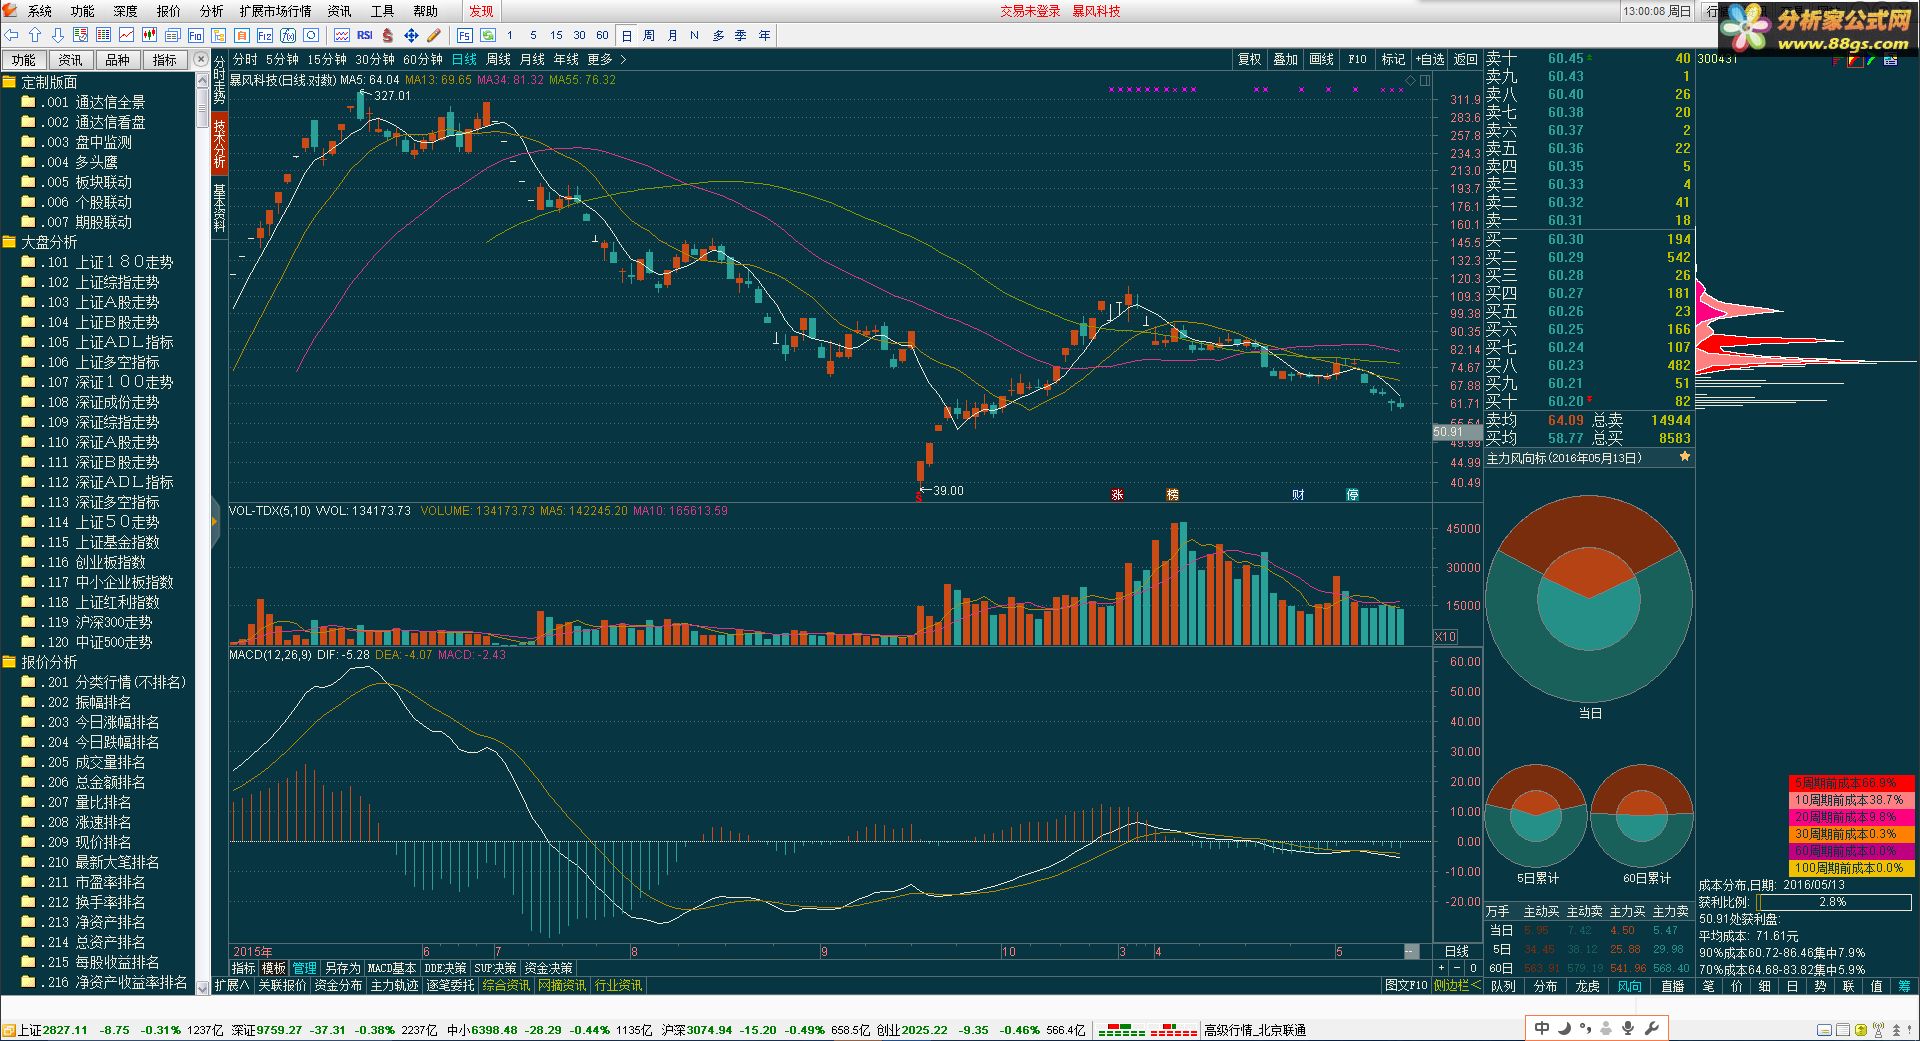Click the wrench settings icon in IME bar
Screen dimensions: 1920x1041
pyautogui.click(x=1652, y=1028)
